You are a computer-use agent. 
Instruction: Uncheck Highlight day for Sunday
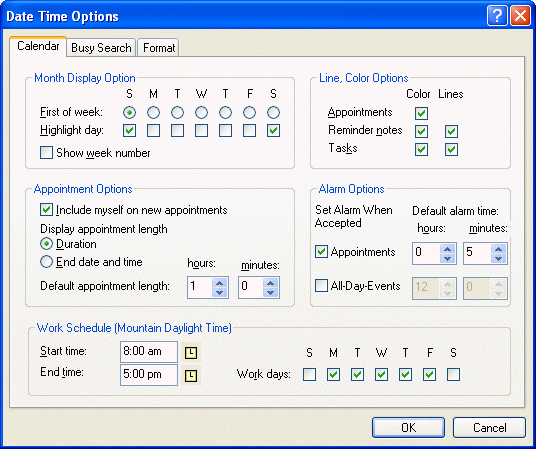point(129,130)
